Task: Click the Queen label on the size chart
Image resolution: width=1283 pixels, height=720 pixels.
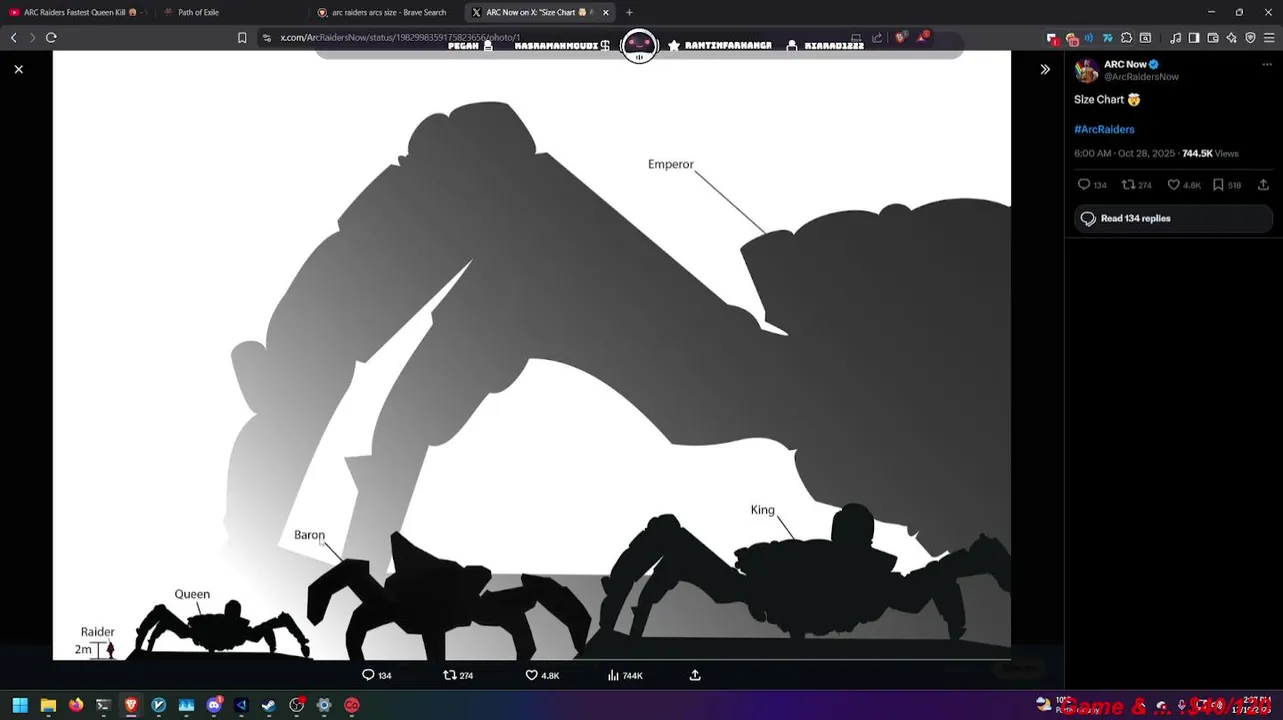Action: [192, 594]
